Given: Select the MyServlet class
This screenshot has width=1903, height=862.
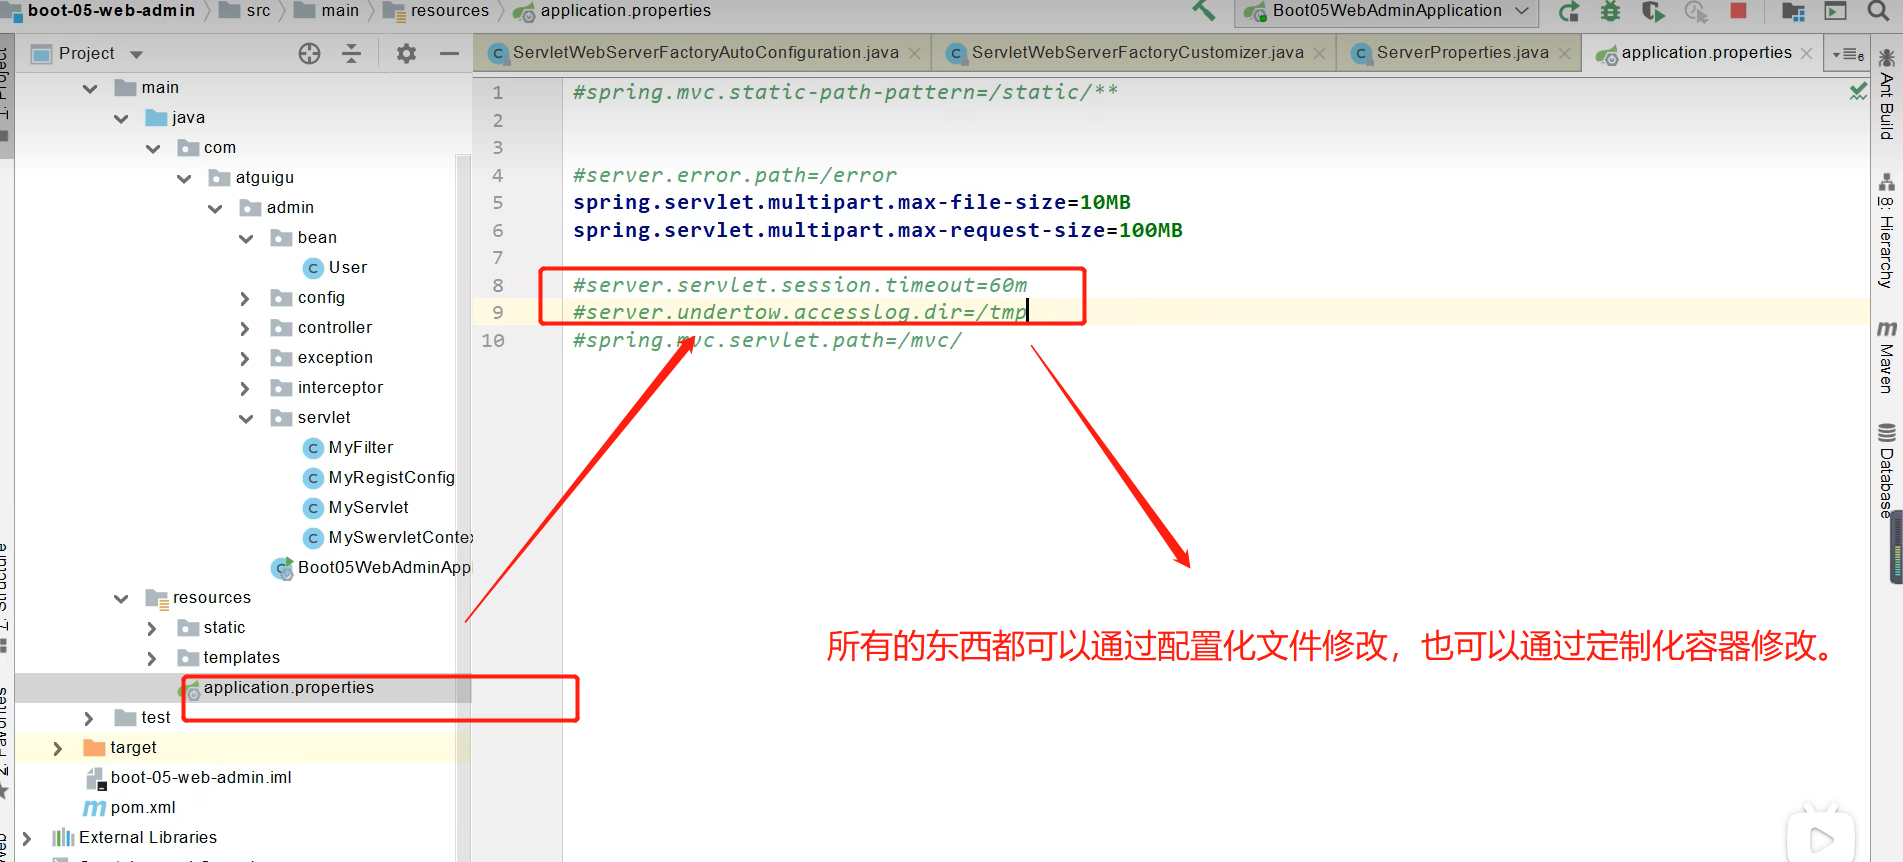Looking at the screenshot, I should (356, 508).
